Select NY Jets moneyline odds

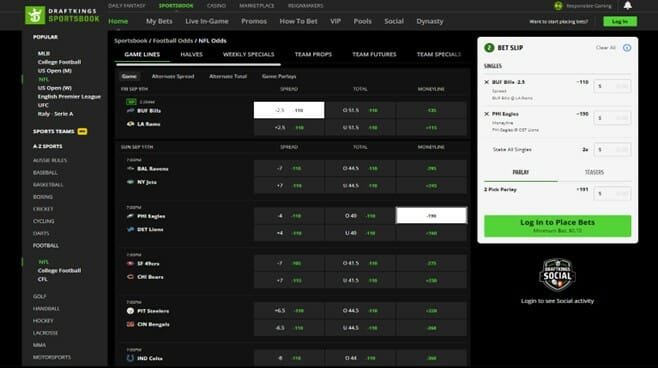point(431,185)
